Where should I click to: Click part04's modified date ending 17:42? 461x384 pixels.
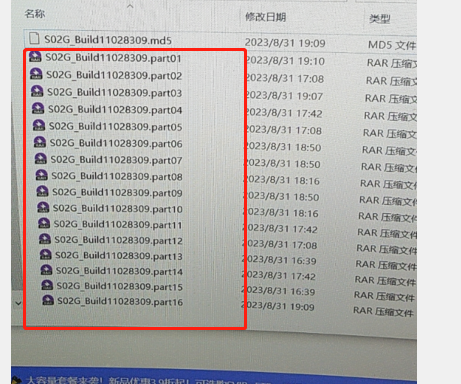283,113
